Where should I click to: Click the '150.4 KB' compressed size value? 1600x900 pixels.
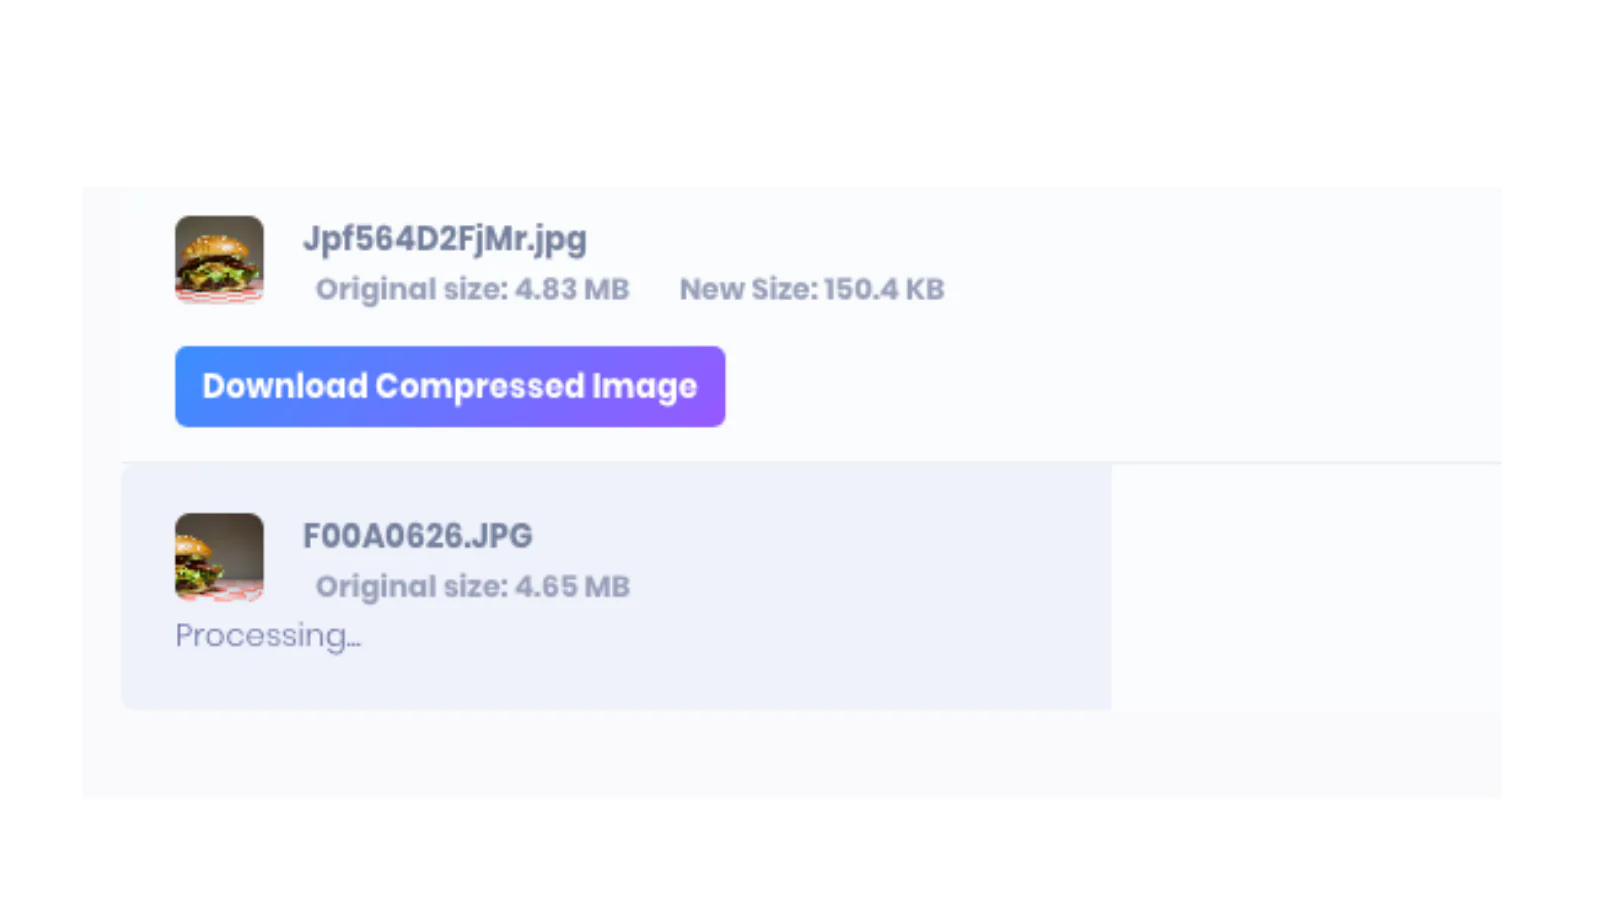tap(884, 289)
